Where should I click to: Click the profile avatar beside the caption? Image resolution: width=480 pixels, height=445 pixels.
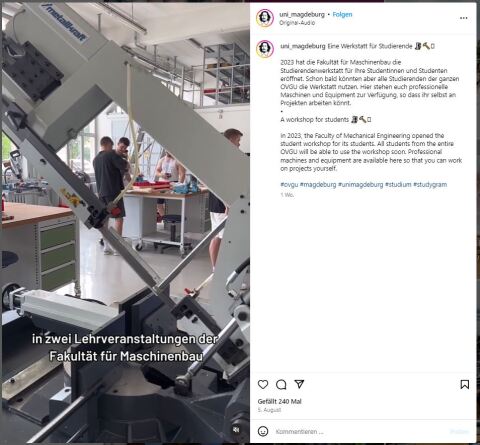pyautogui.click(x=265, y=49)
